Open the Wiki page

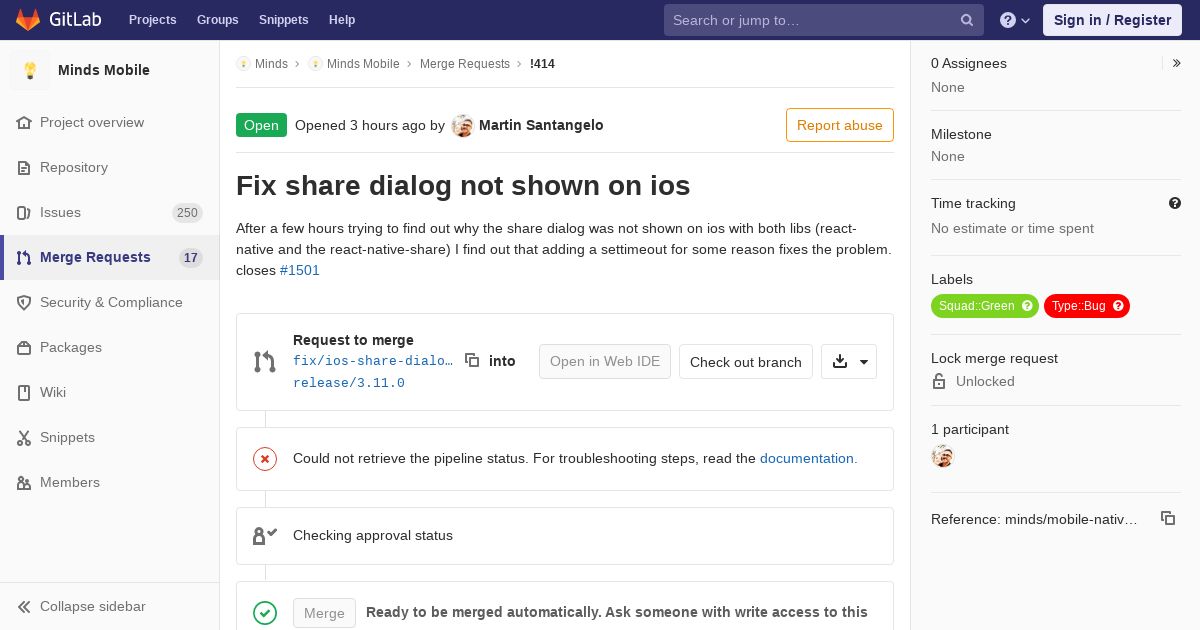[x=110, y=392]
